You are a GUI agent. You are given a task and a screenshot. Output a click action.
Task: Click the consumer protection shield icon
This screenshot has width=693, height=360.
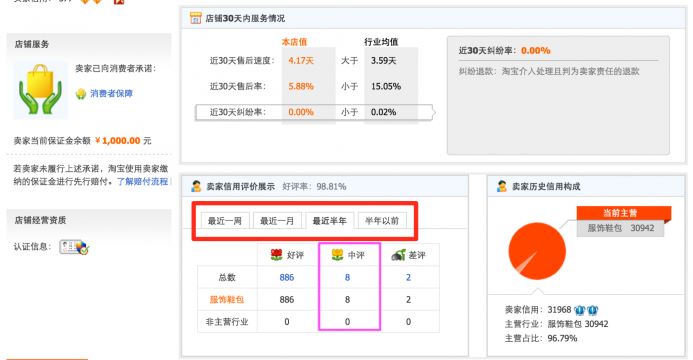81,94
